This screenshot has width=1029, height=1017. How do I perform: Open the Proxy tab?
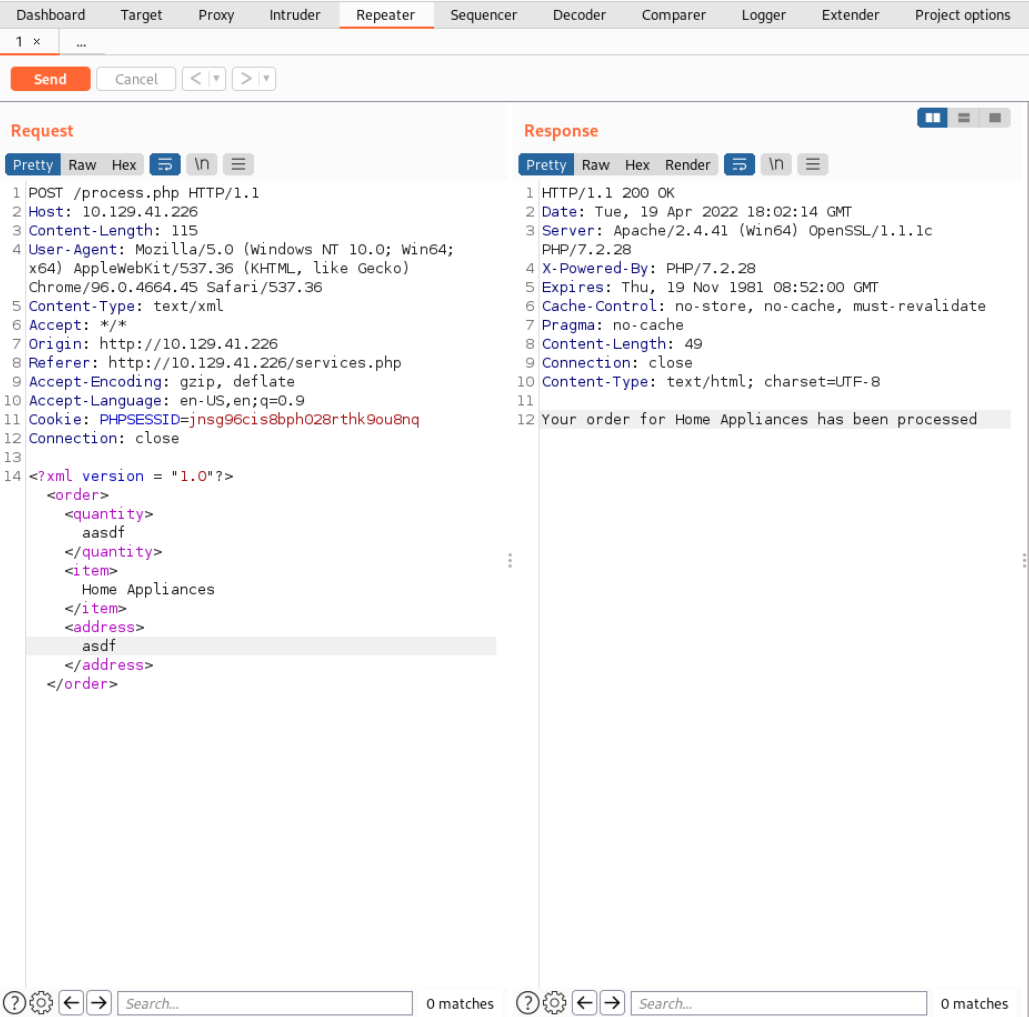click(x=216, y=14)
